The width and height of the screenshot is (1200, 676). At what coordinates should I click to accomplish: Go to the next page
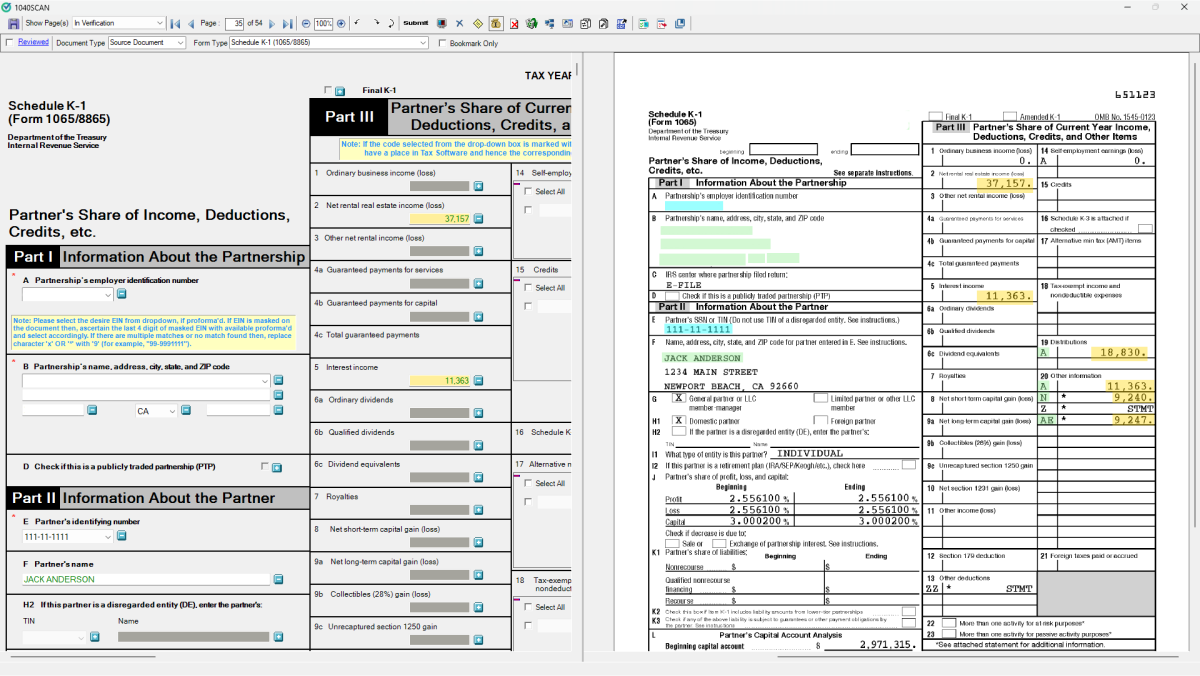pyautogui.click(x=271, y=23)
